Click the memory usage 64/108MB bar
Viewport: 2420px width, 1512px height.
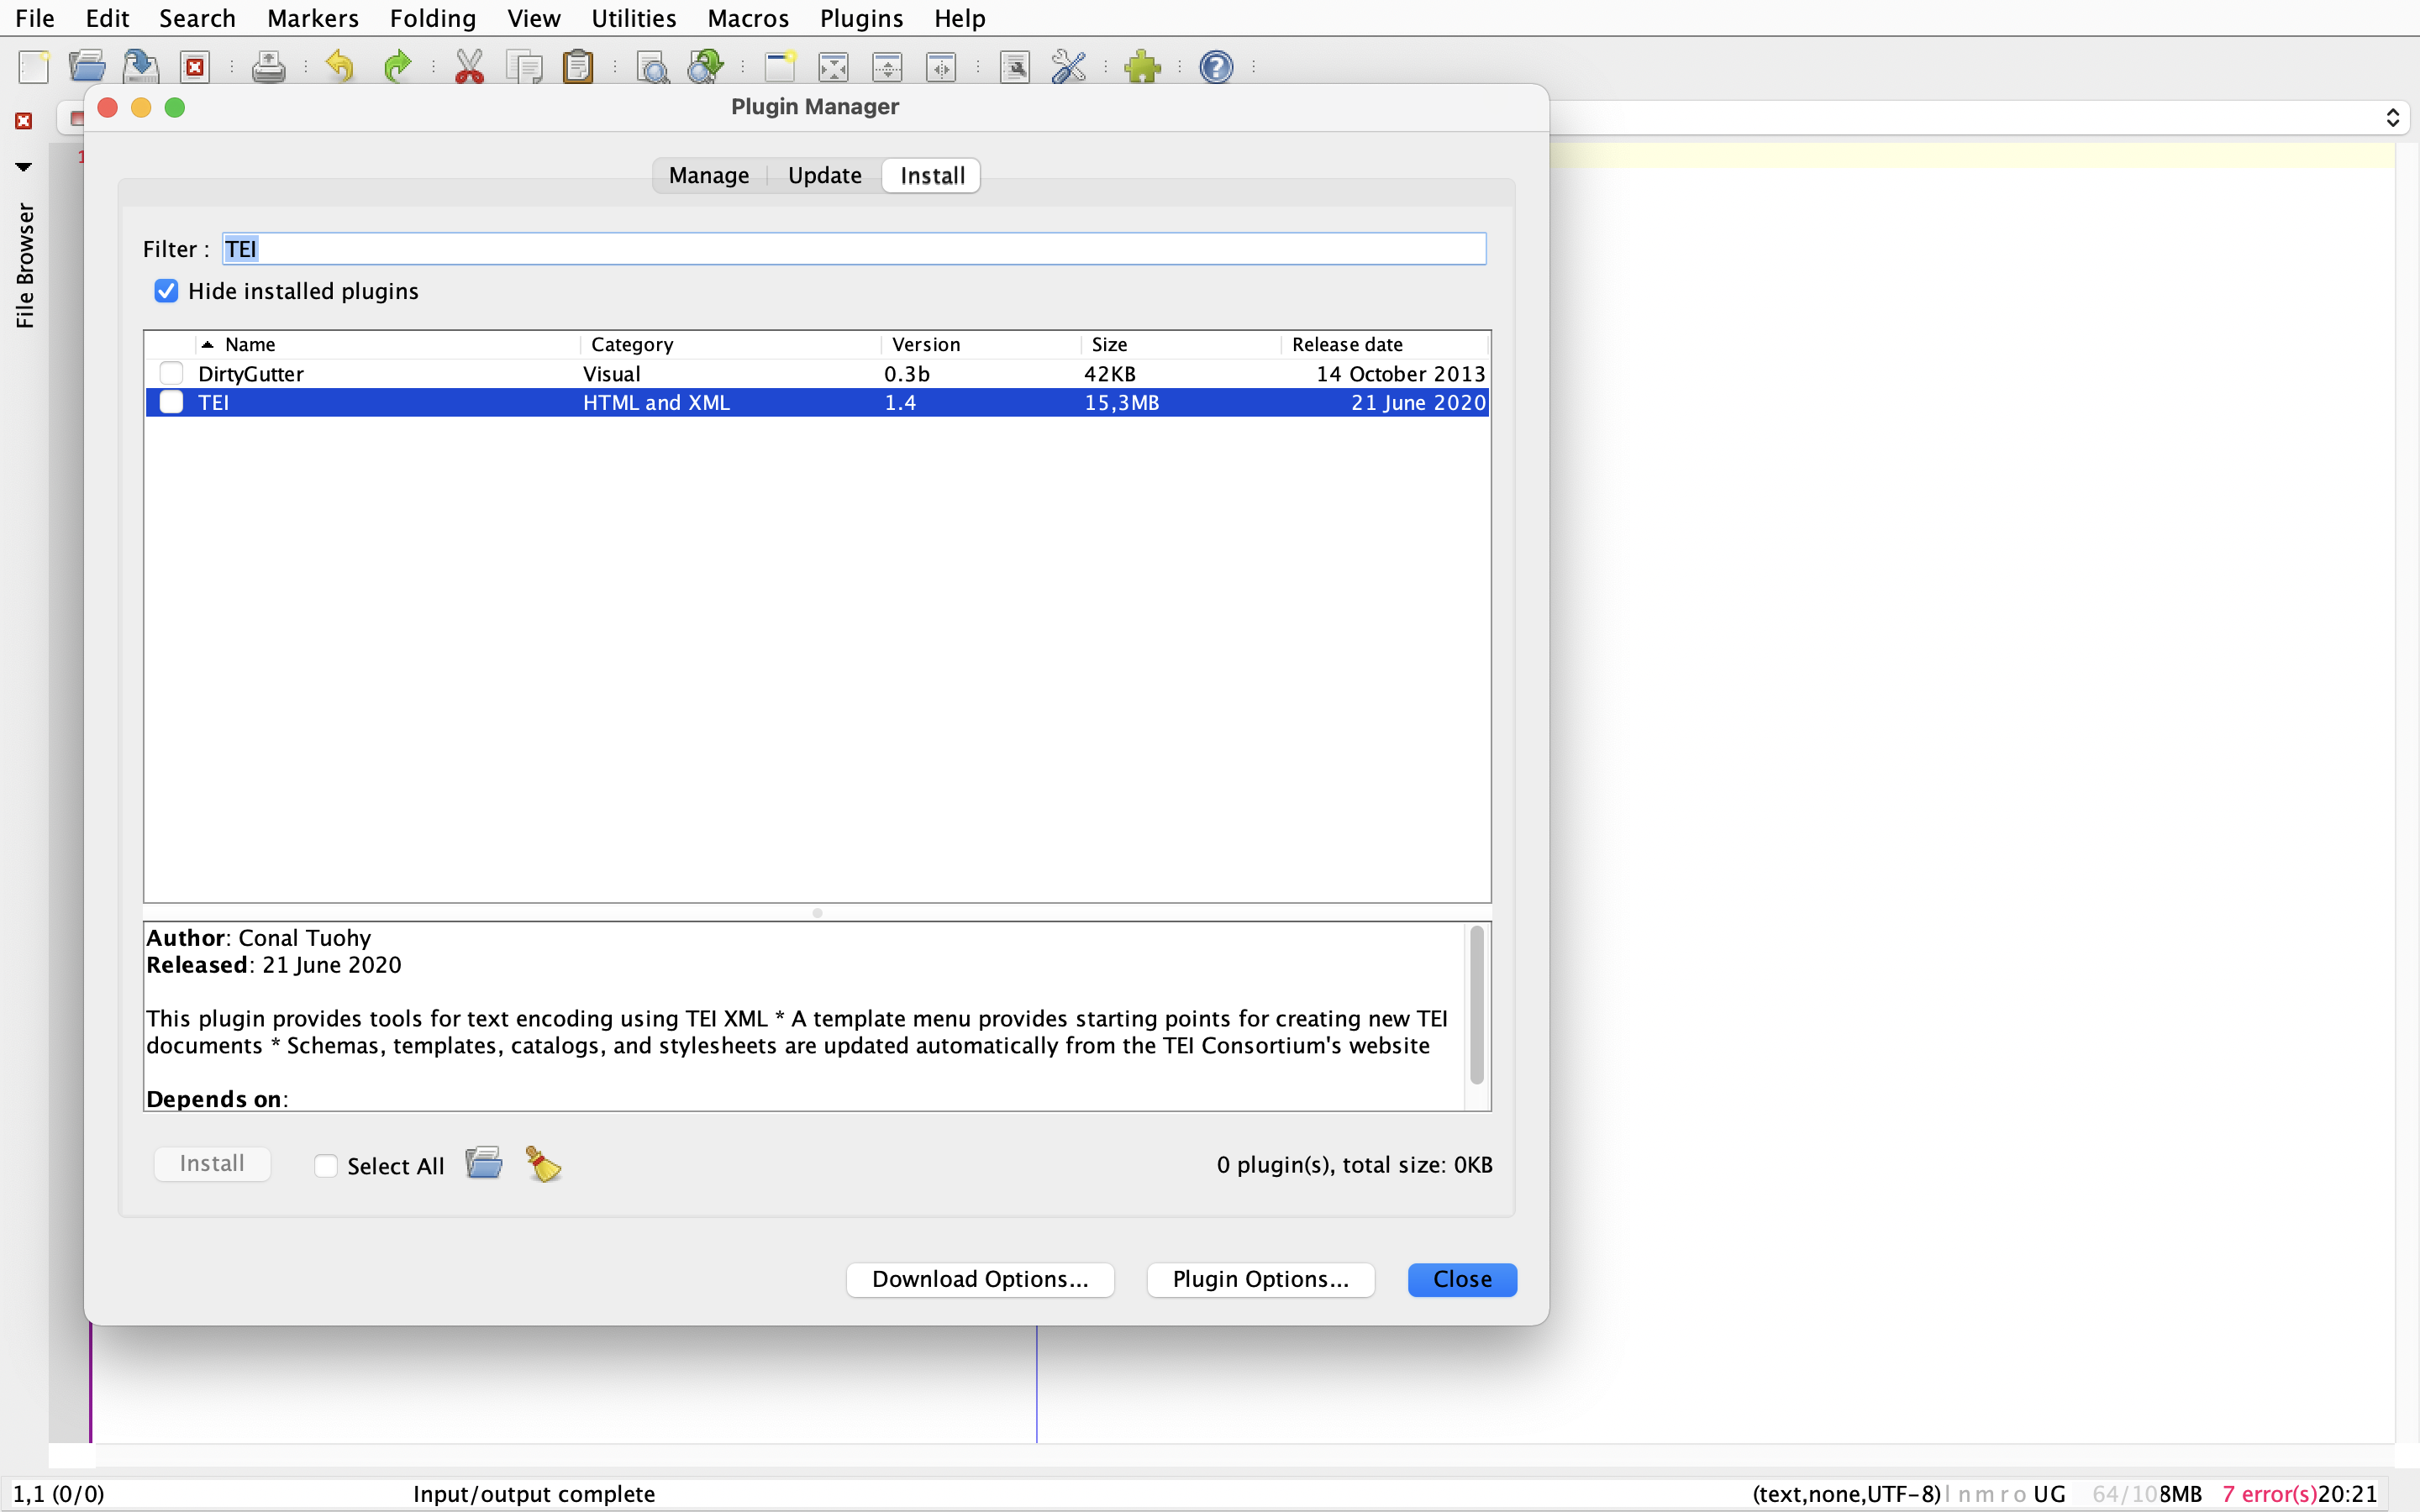pyautogui.click(x=2147, y=1494)
